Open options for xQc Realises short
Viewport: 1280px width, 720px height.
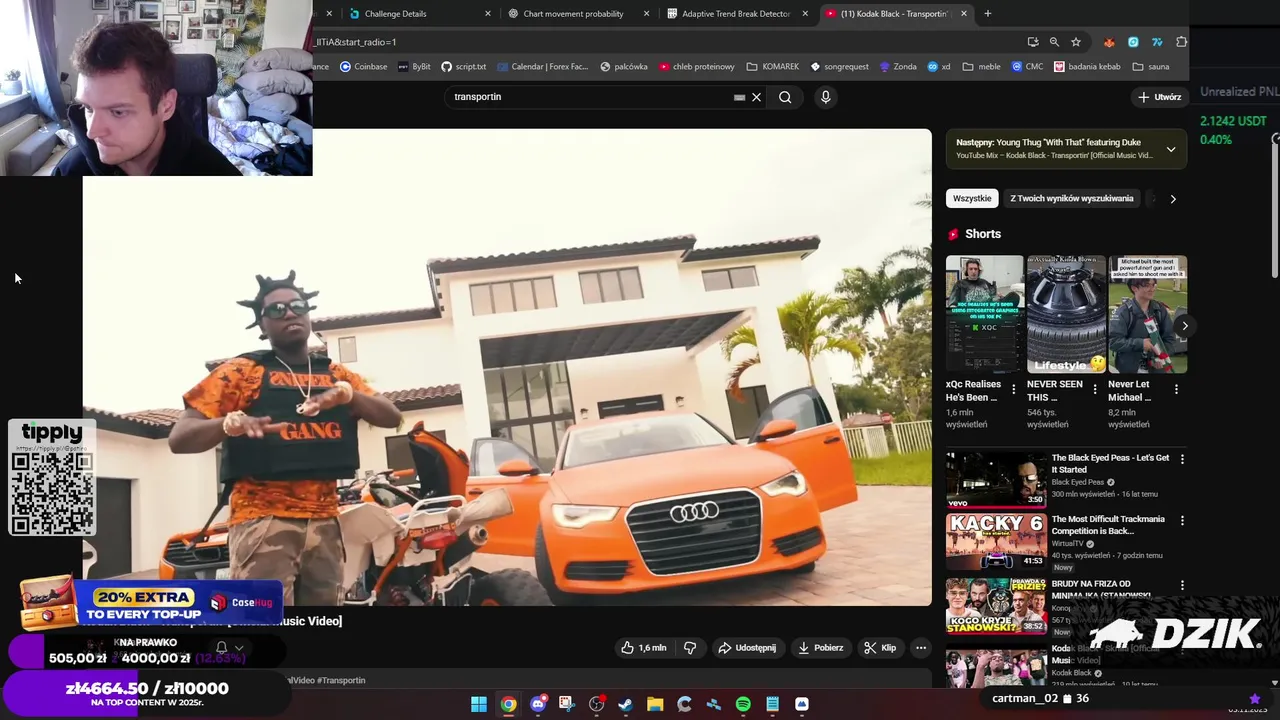[x=1014, y=389]
